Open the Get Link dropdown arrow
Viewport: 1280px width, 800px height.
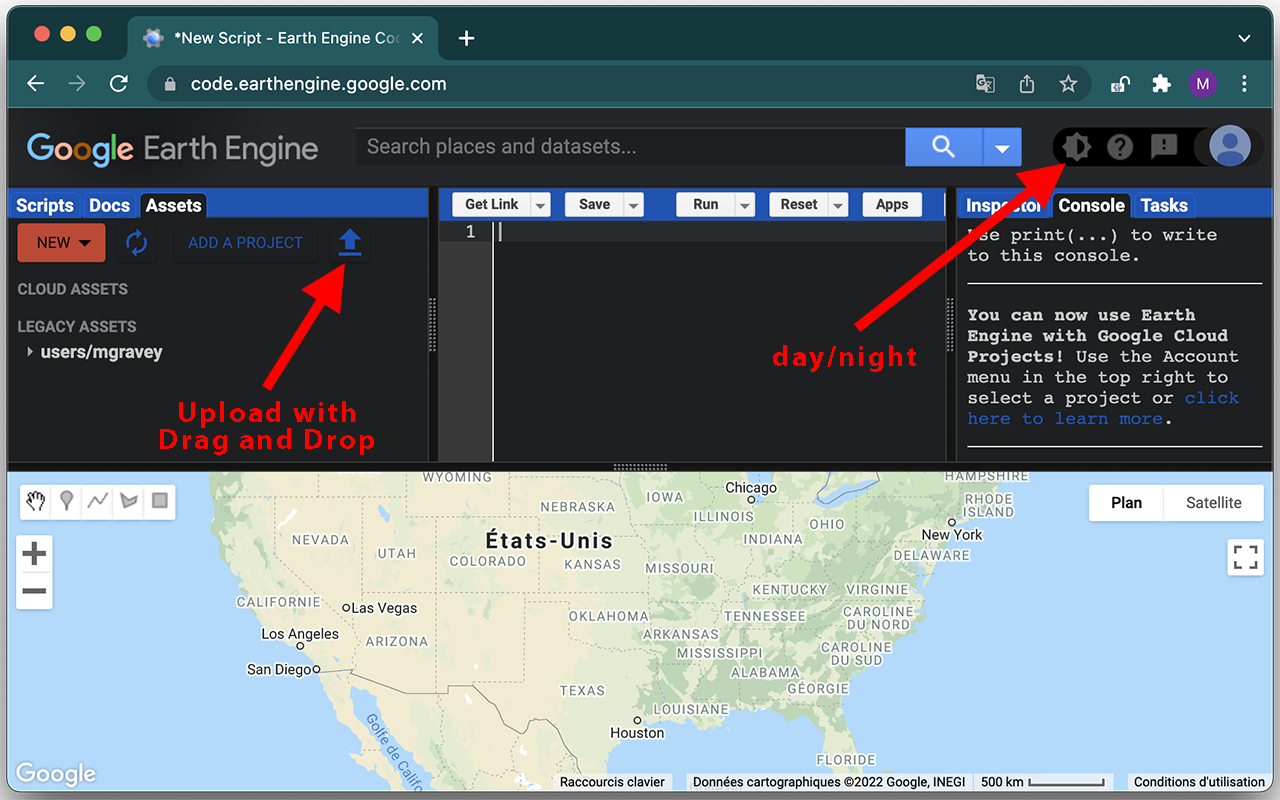540,205
